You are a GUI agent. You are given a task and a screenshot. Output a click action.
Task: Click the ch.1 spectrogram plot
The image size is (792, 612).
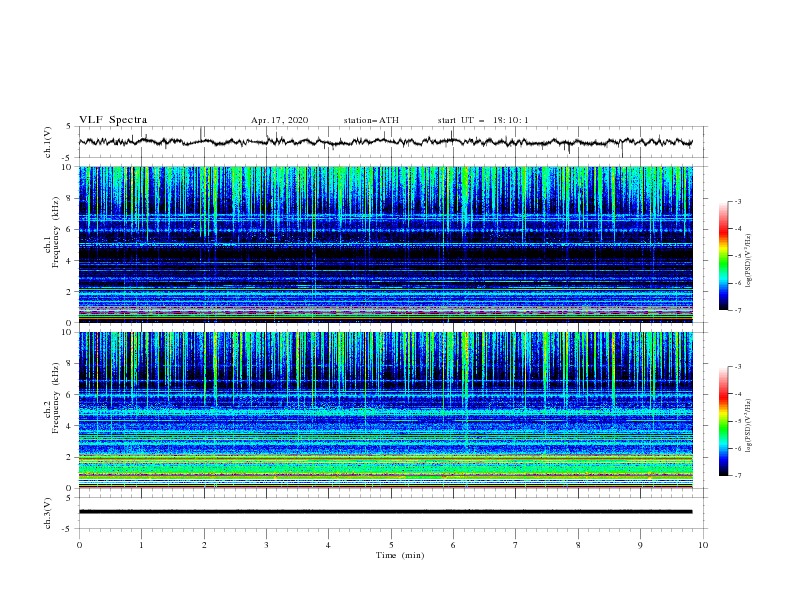386,244
